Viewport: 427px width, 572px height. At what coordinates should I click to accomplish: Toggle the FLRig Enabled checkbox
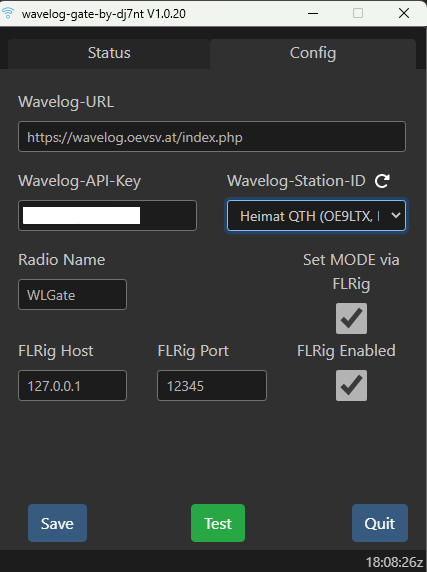point(351,386)
